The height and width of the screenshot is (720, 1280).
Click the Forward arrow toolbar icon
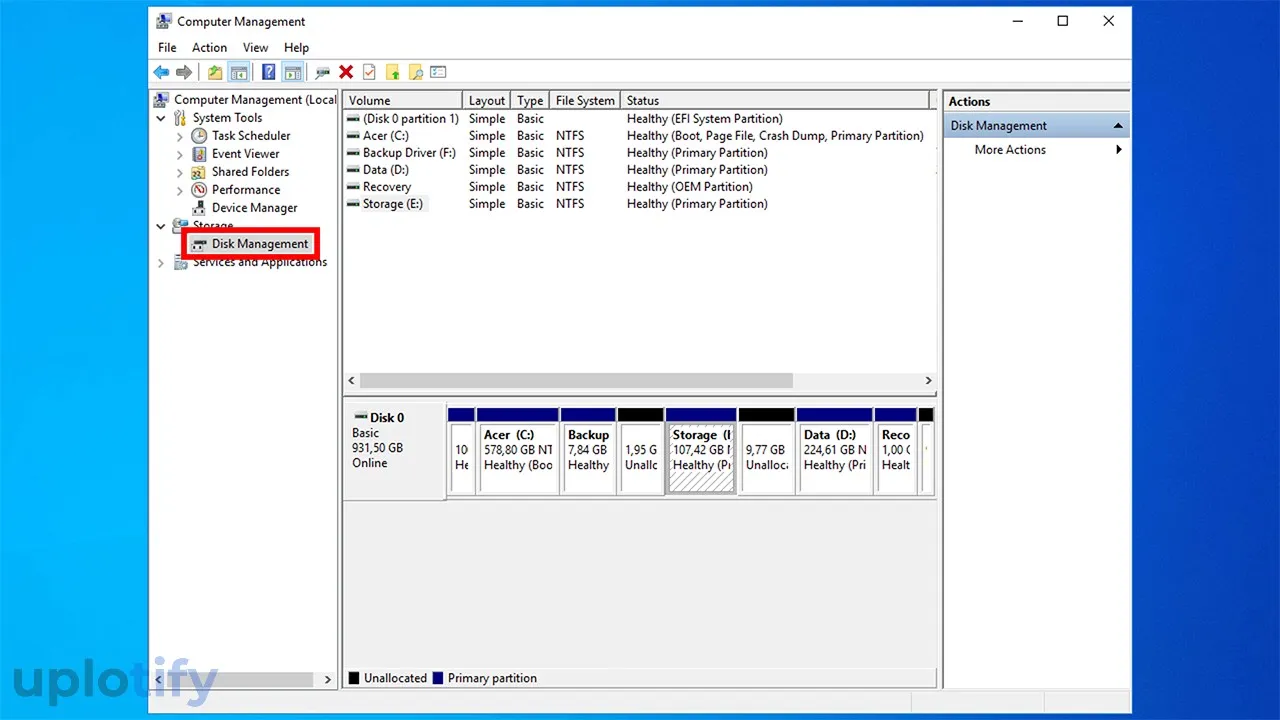[184, 72]
